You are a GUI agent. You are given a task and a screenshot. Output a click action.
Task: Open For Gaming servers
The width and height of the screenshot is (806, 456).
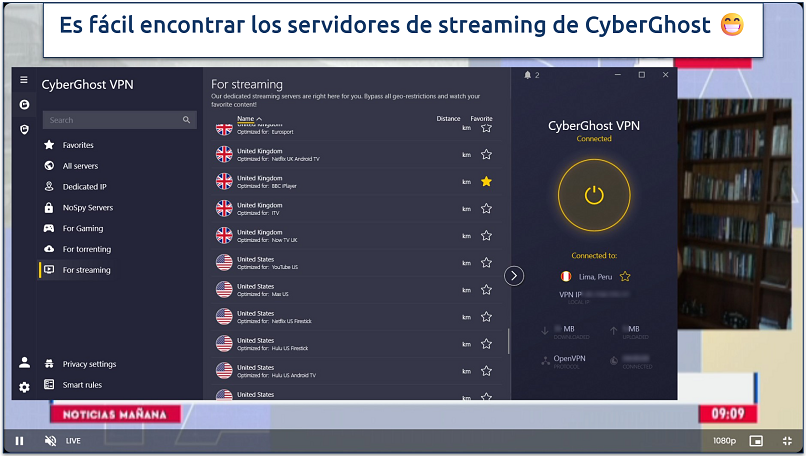coord(83,228)
